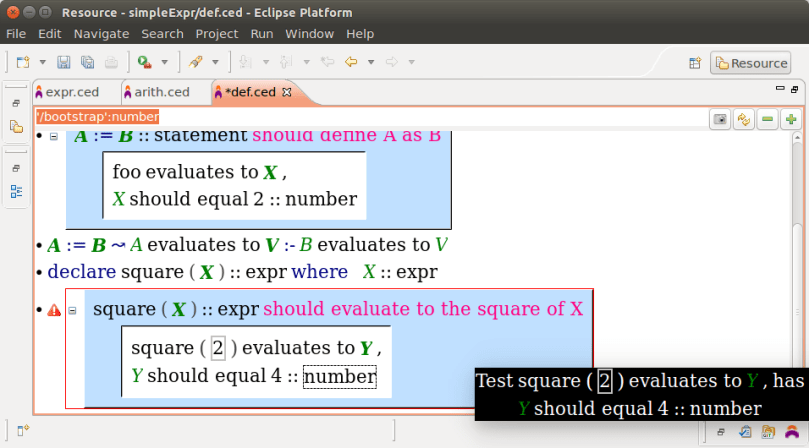Click the outline view icon in left sidebar
This screenshot has width=809, height=448.
[x=16, y=190]
